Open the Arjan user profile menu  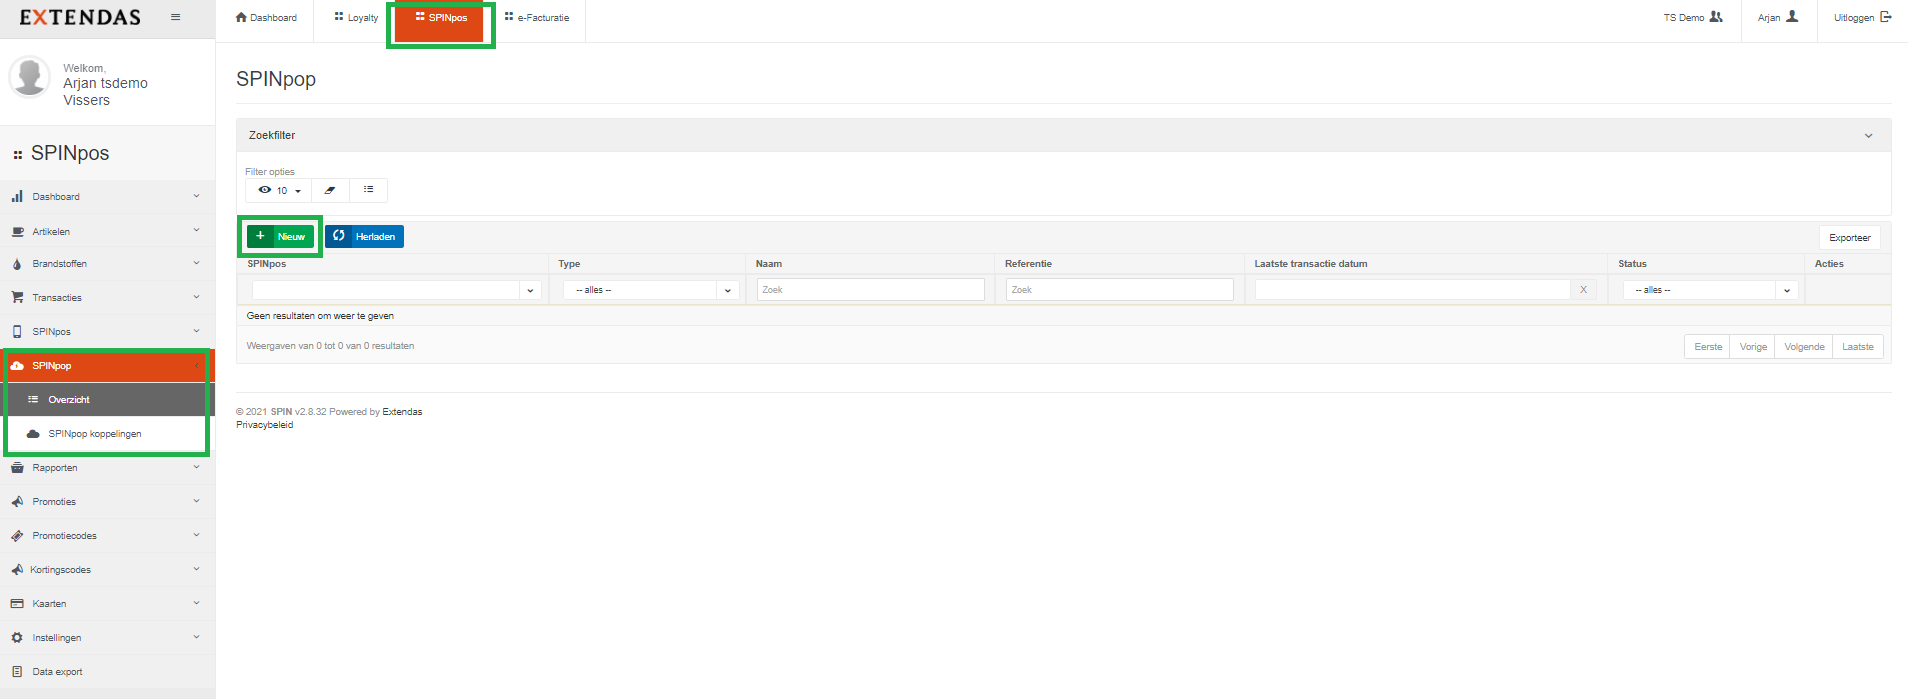(1778, 18)
